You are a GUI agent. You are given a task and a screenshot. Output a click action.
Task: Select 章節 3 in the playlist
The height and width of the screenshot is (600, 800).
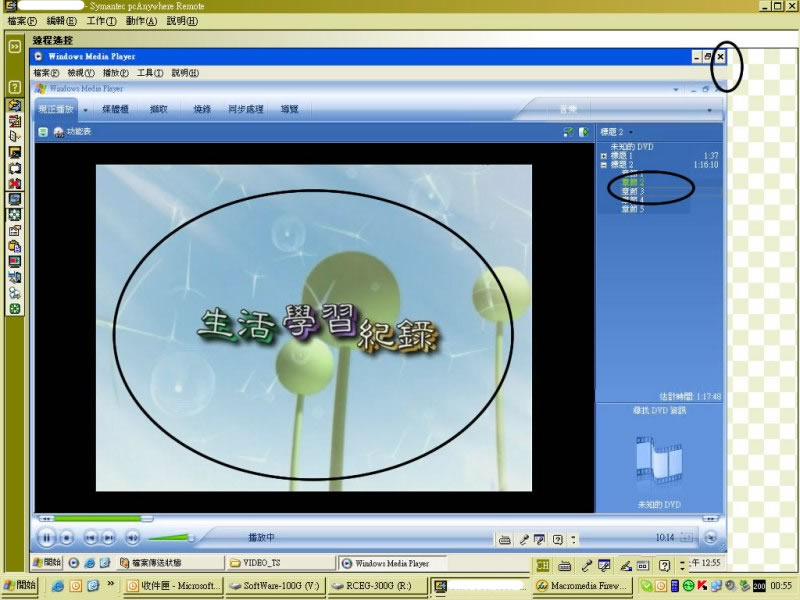[633, 191]
